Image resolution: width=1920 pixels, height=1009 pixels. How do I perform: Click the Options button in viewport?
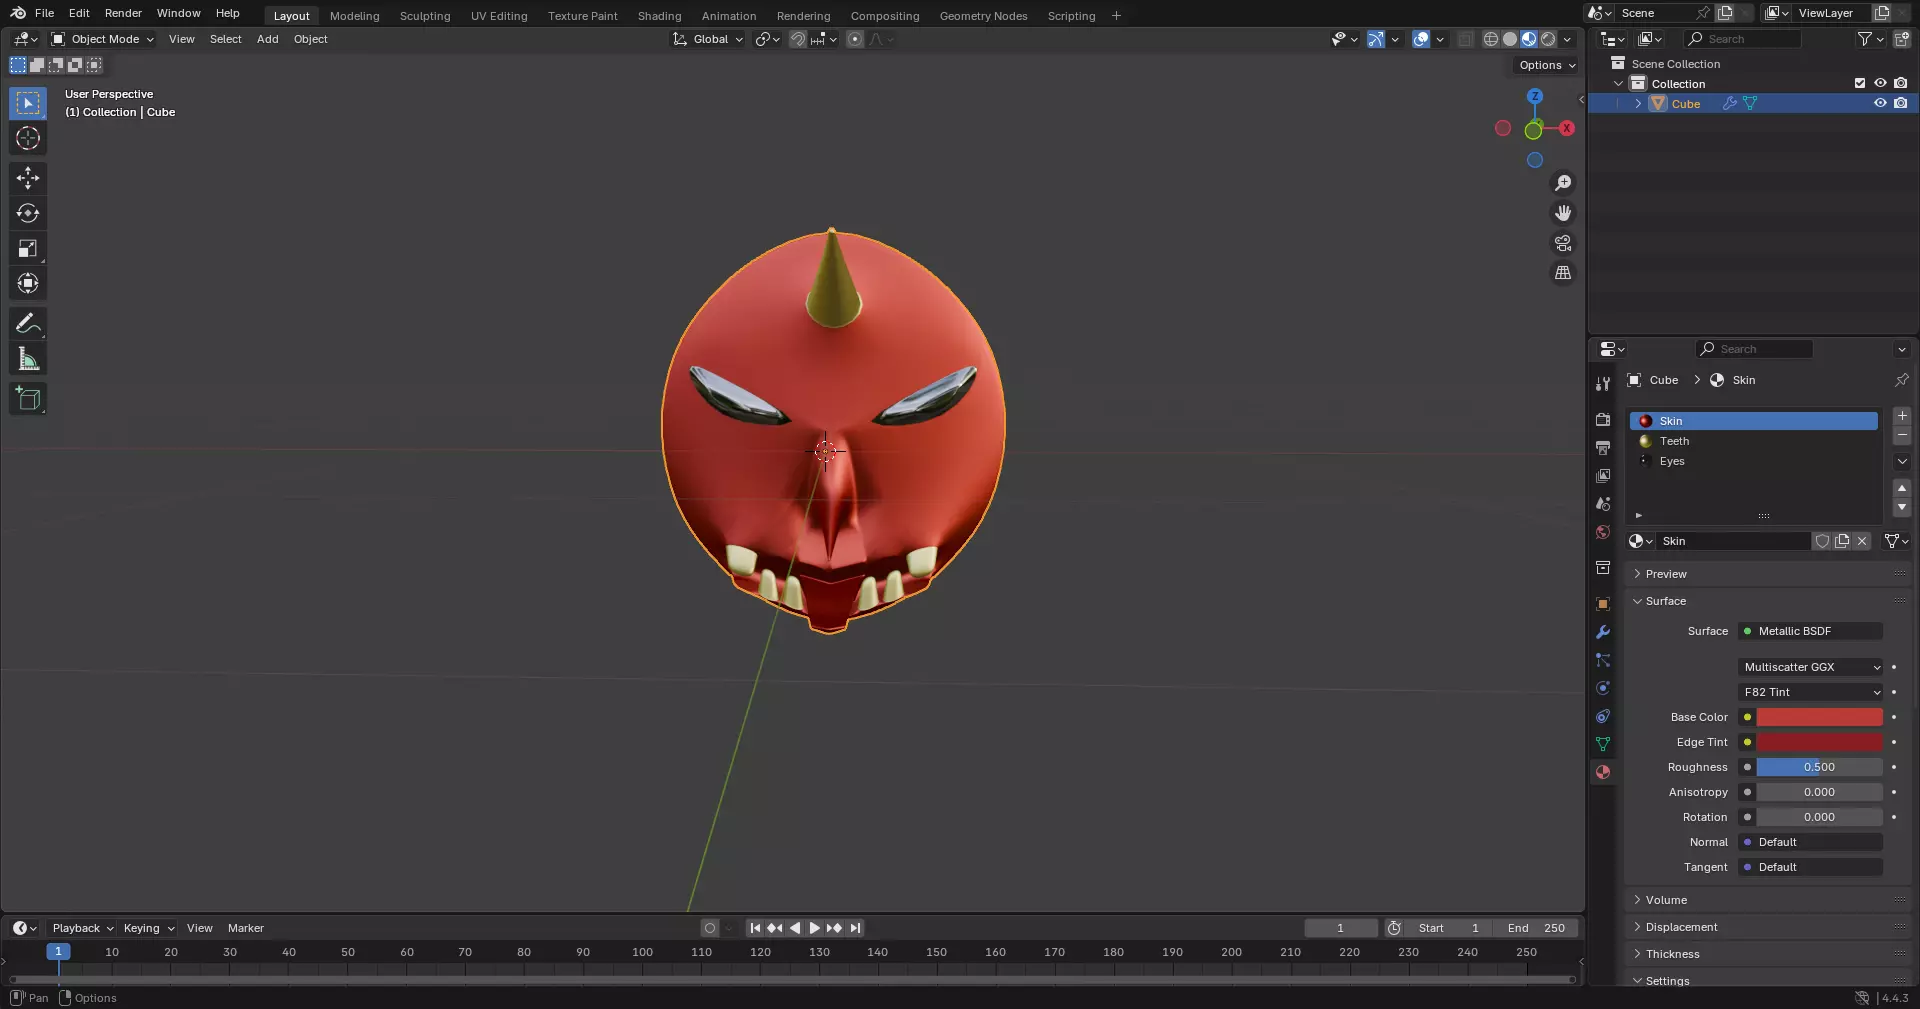tap(1547, 65)
